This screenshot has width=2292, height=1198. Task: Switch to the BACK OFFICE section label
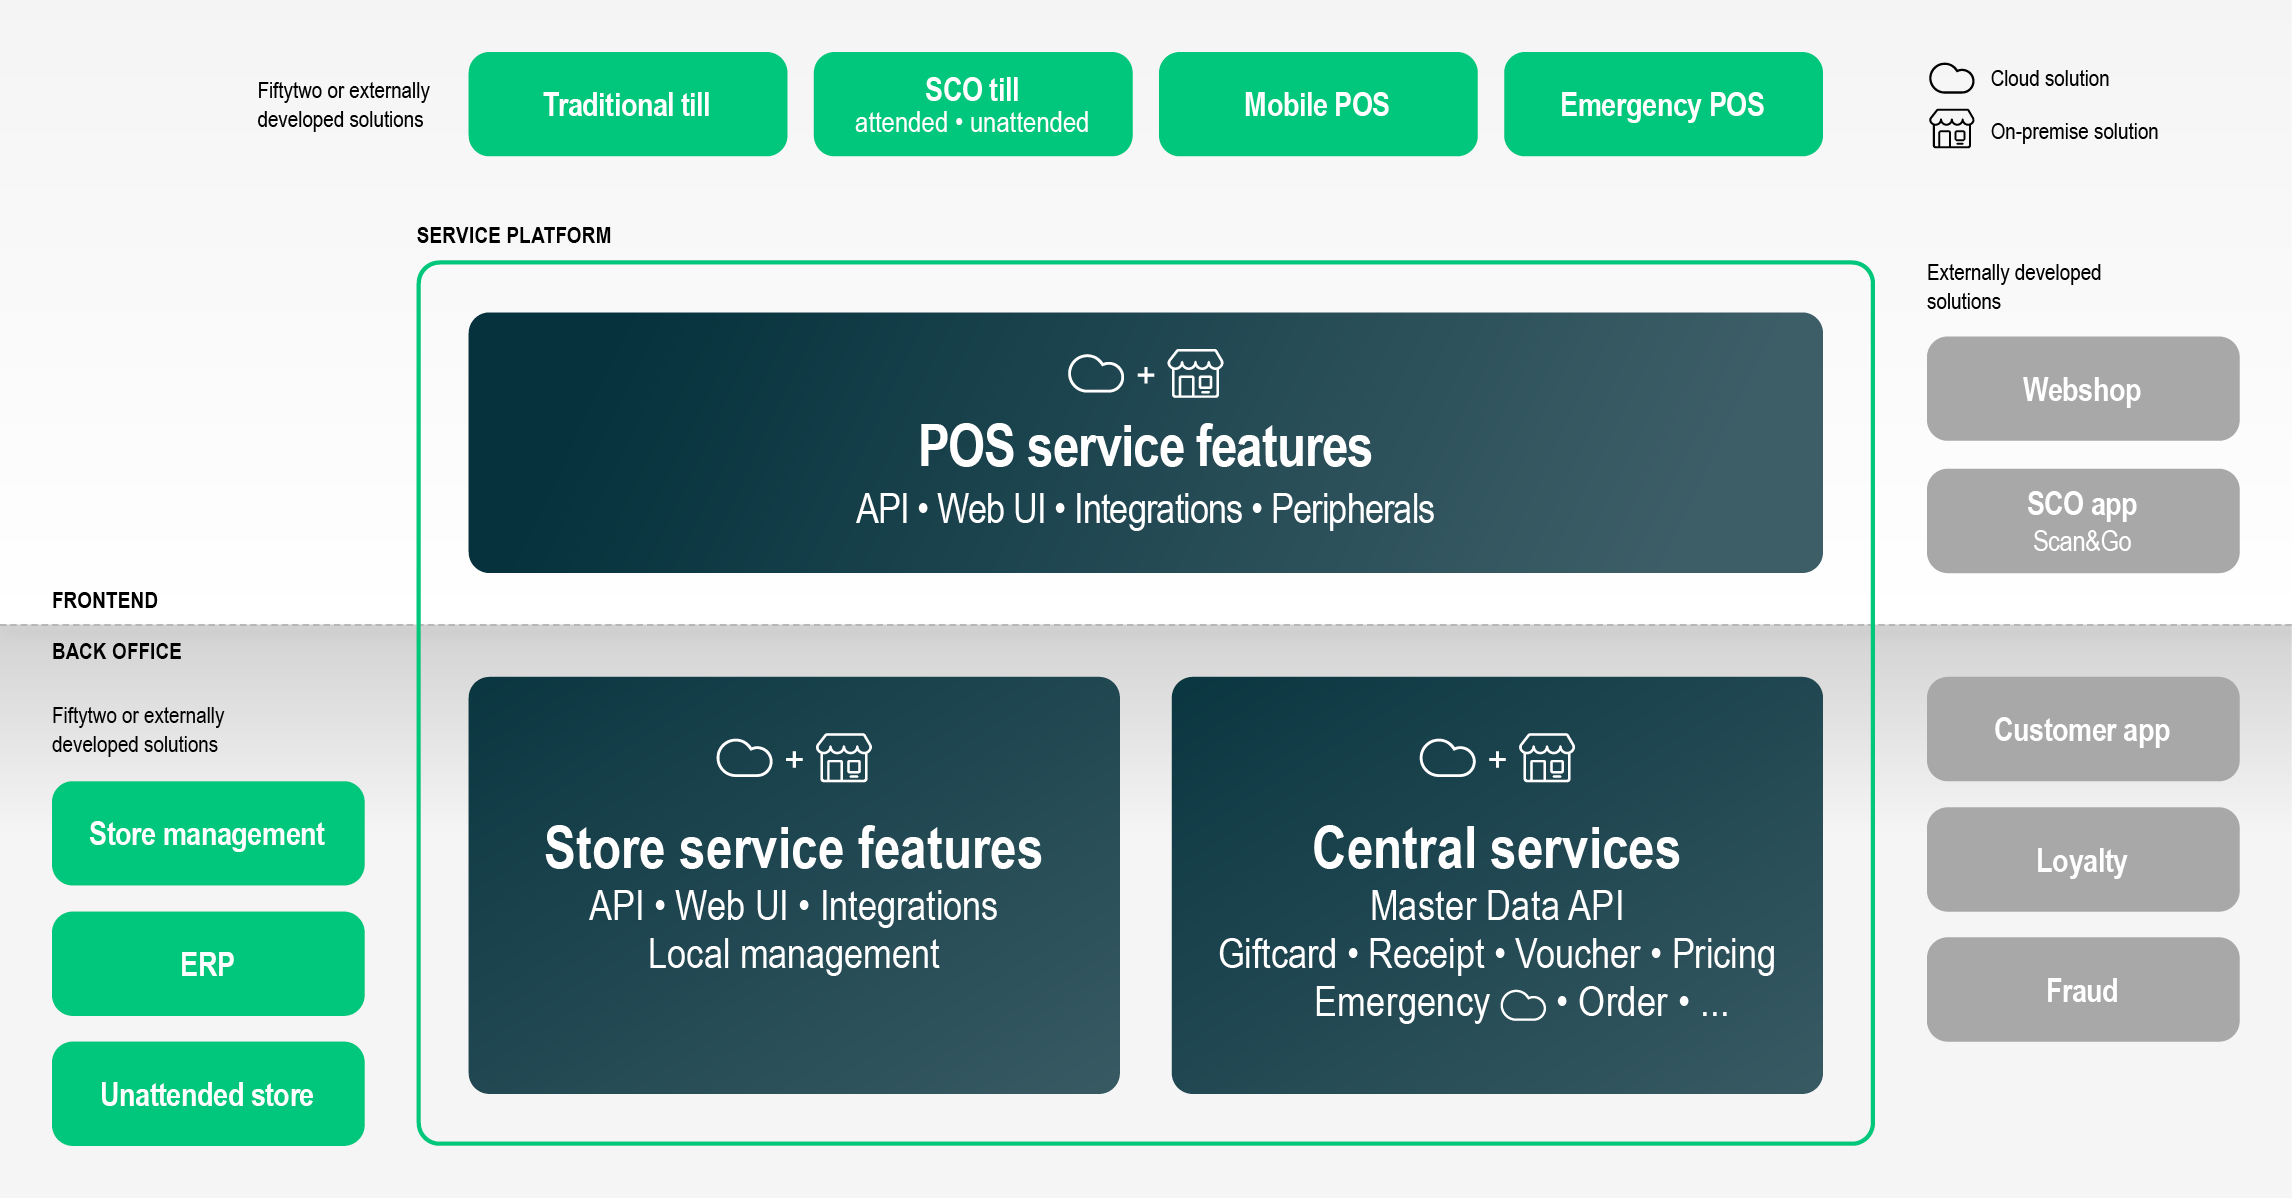pos(115,651)
